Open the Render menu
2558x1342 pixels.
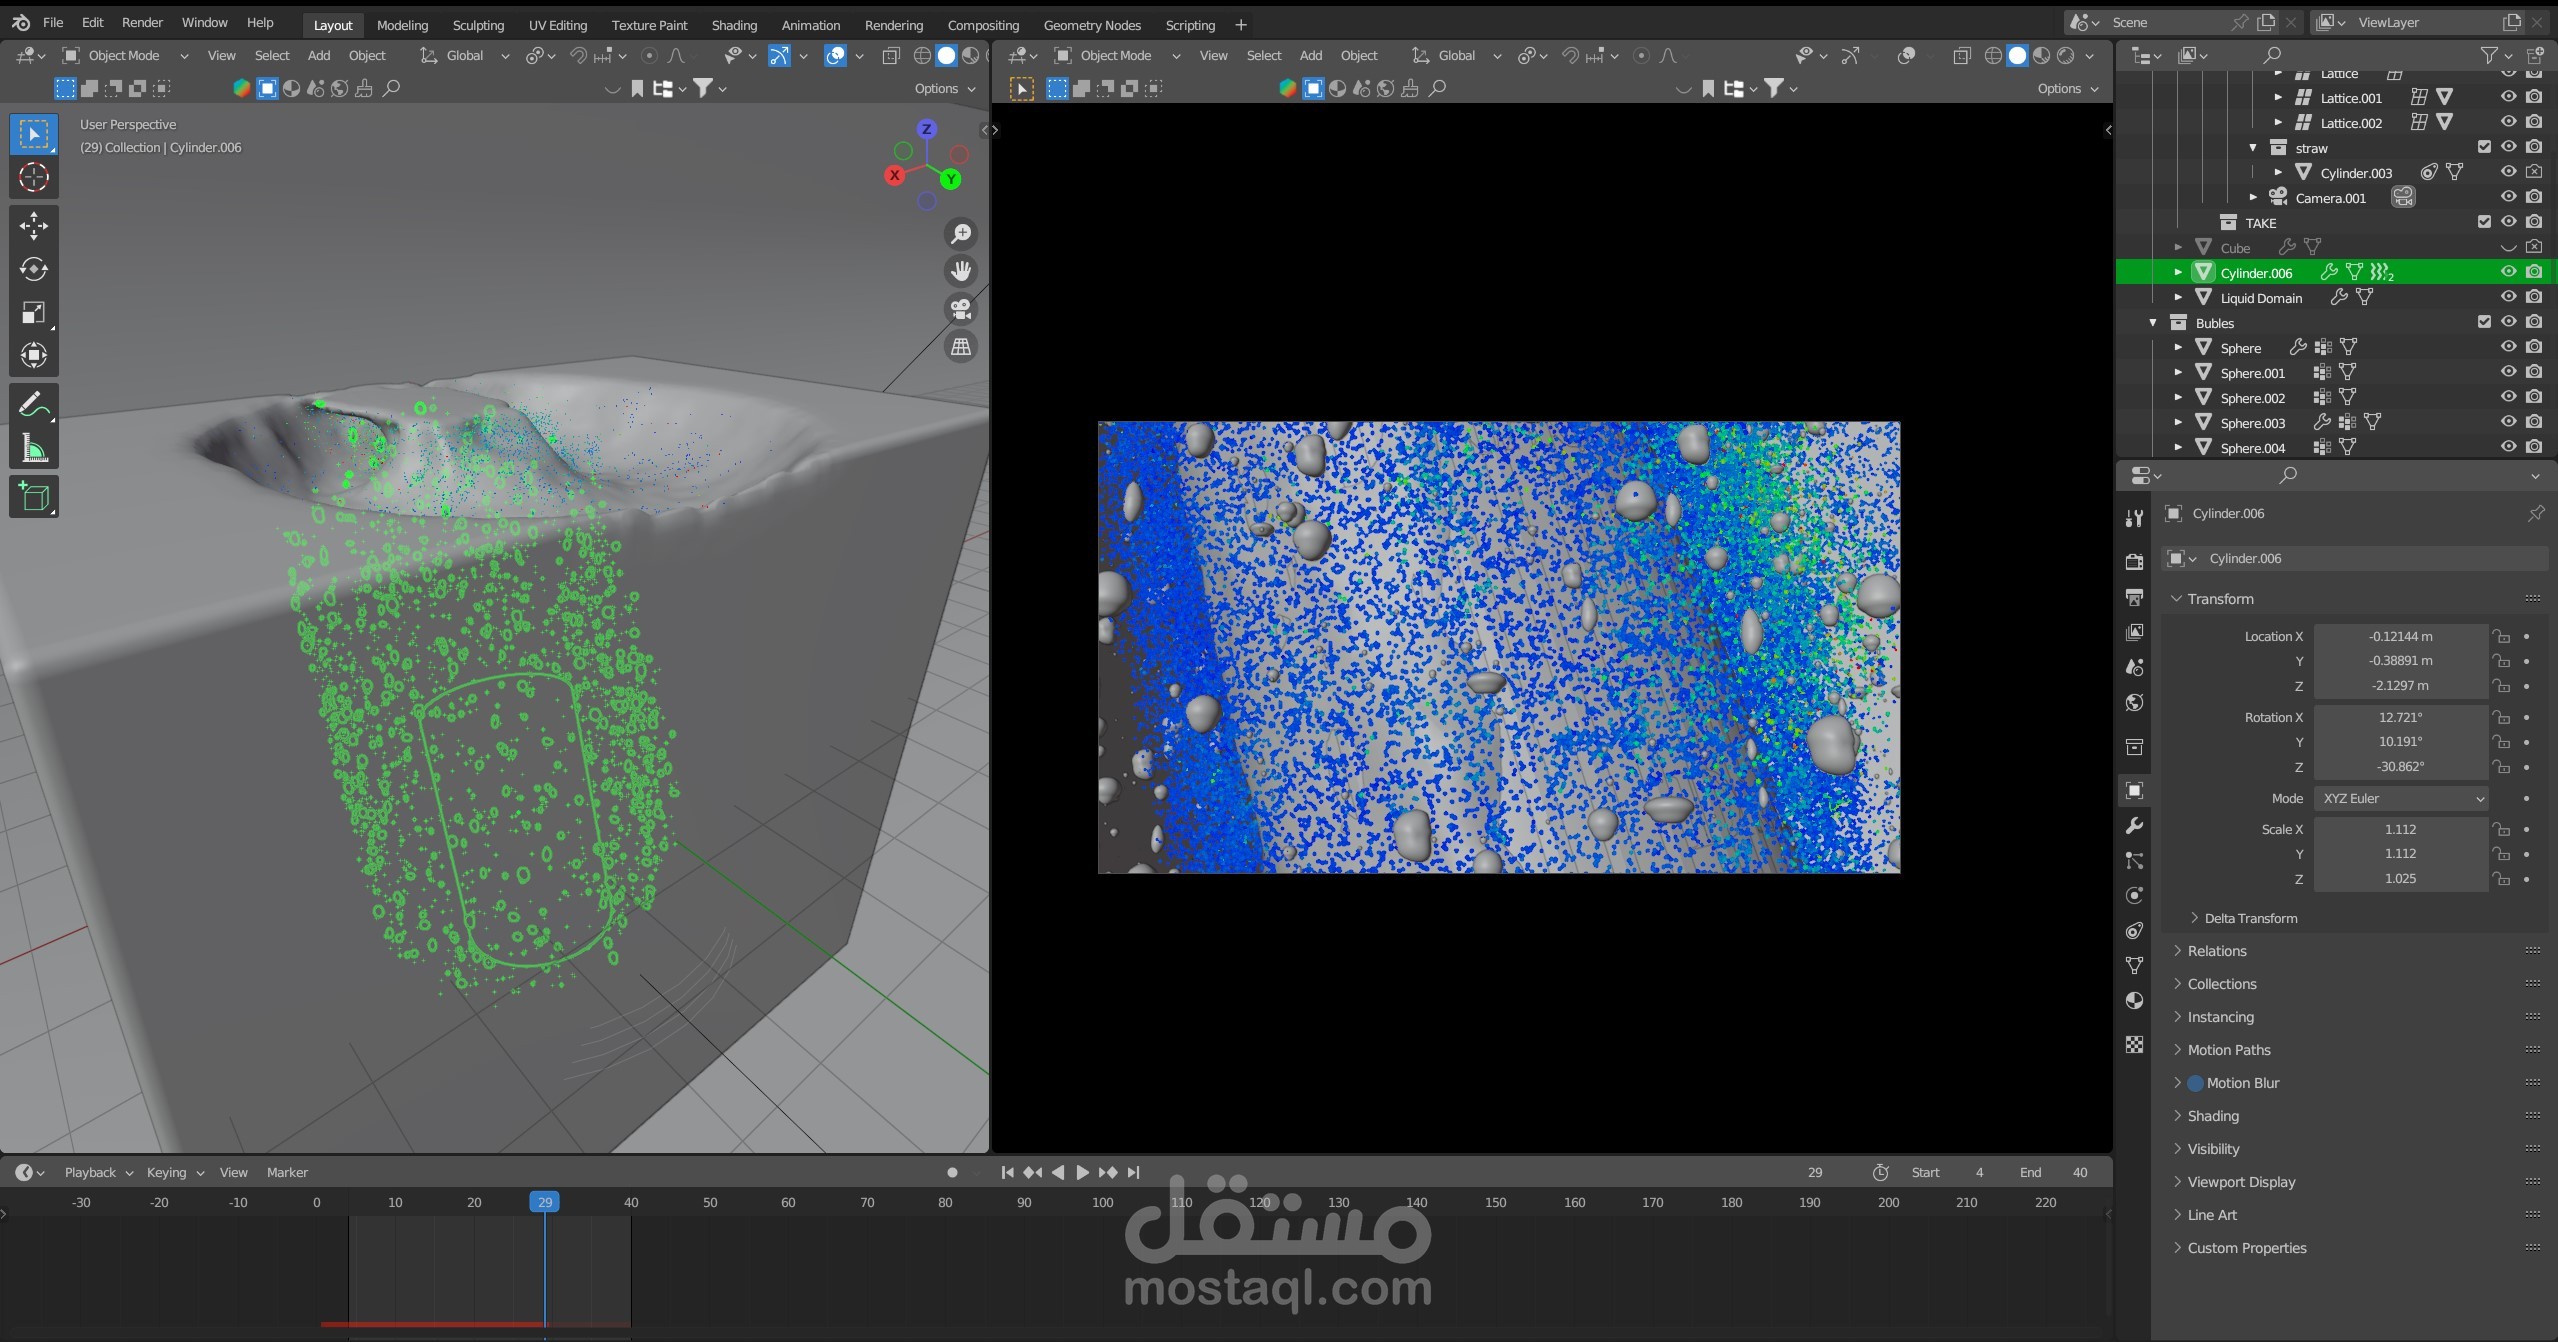coord(142,22)
